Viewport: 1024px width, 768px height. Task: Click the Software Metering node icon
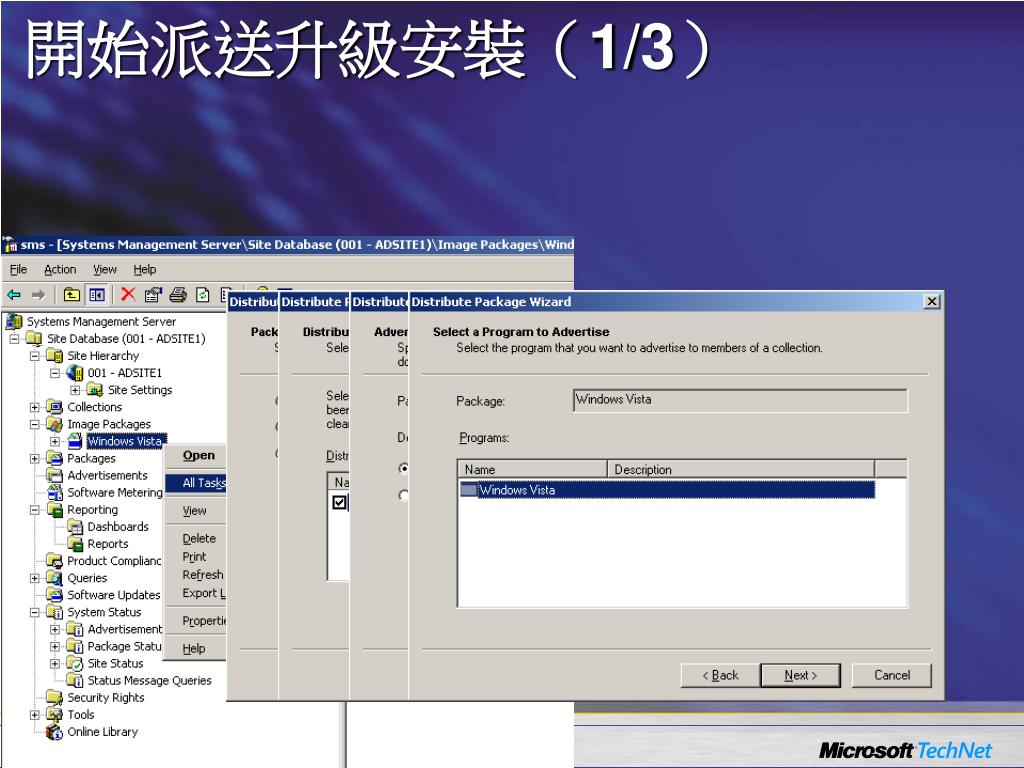55,492
